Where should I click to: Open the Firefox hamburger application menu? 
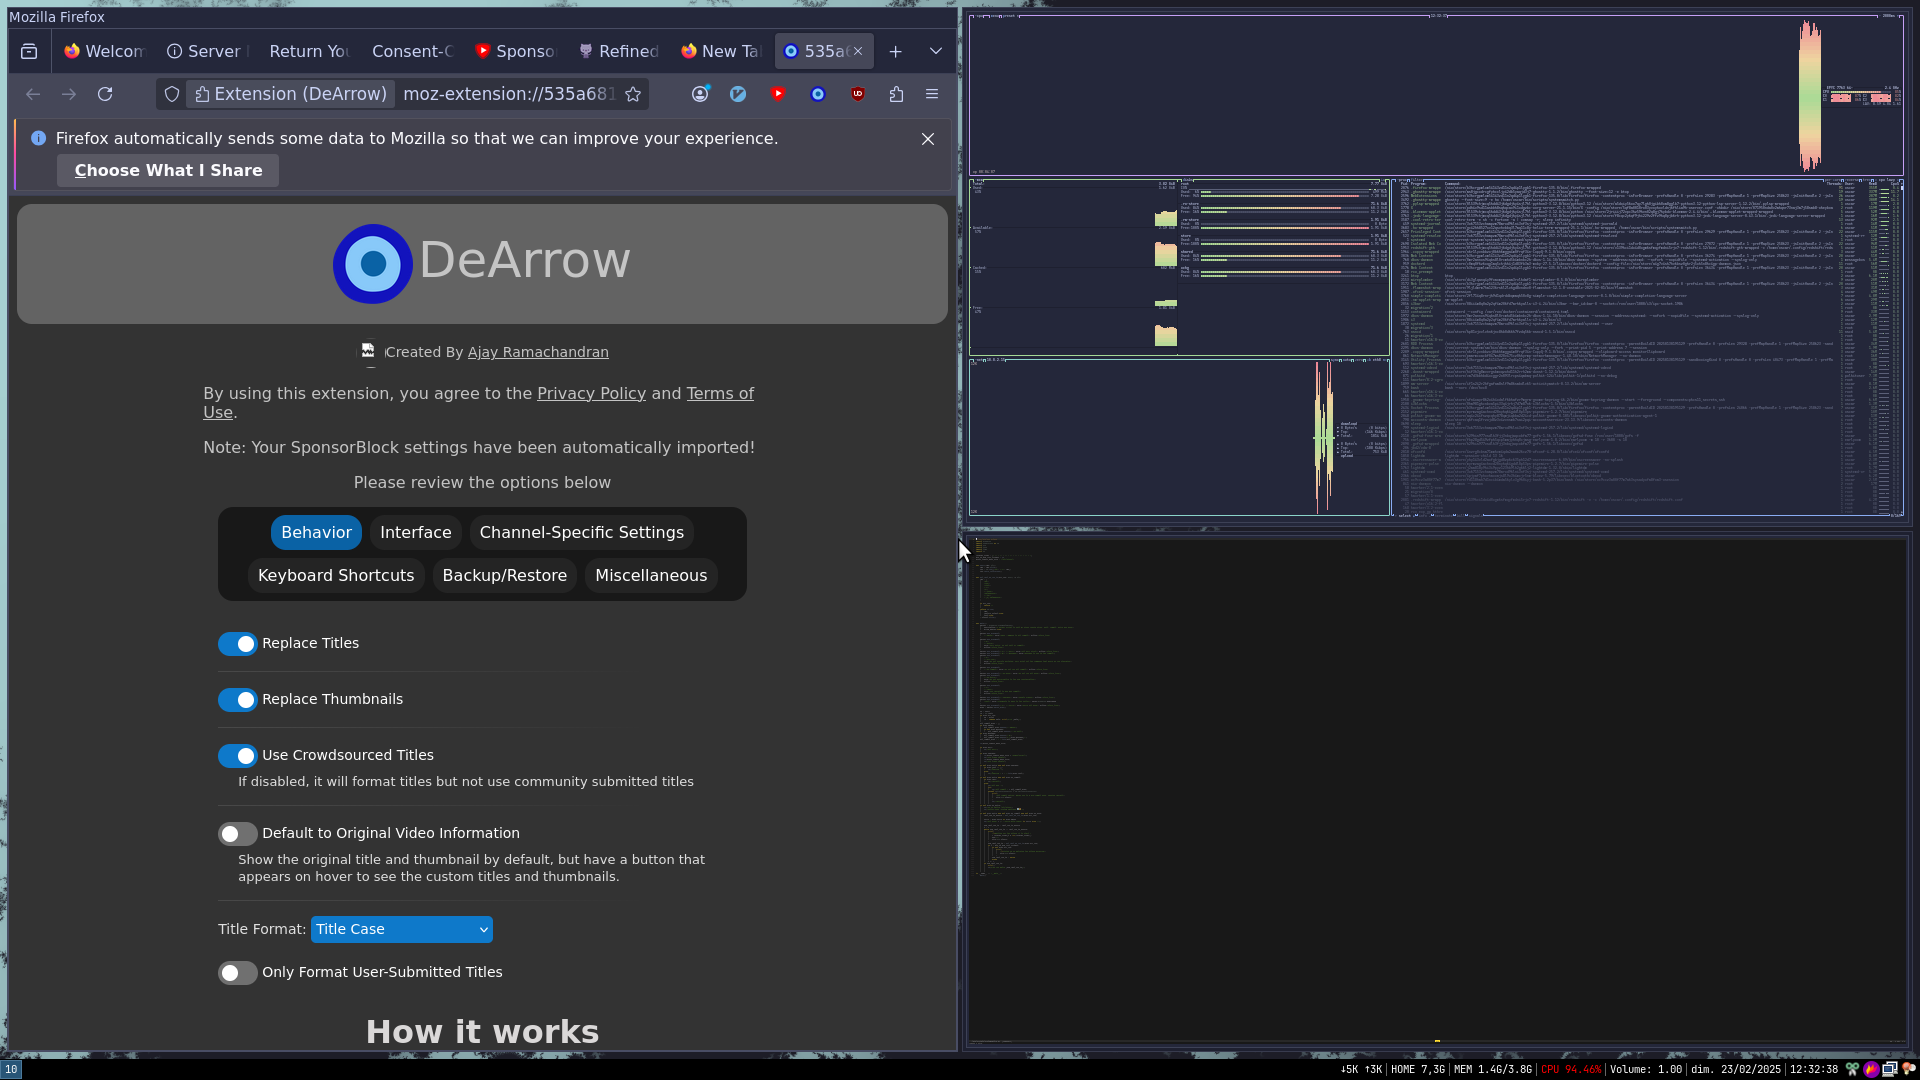pos(932,94)
